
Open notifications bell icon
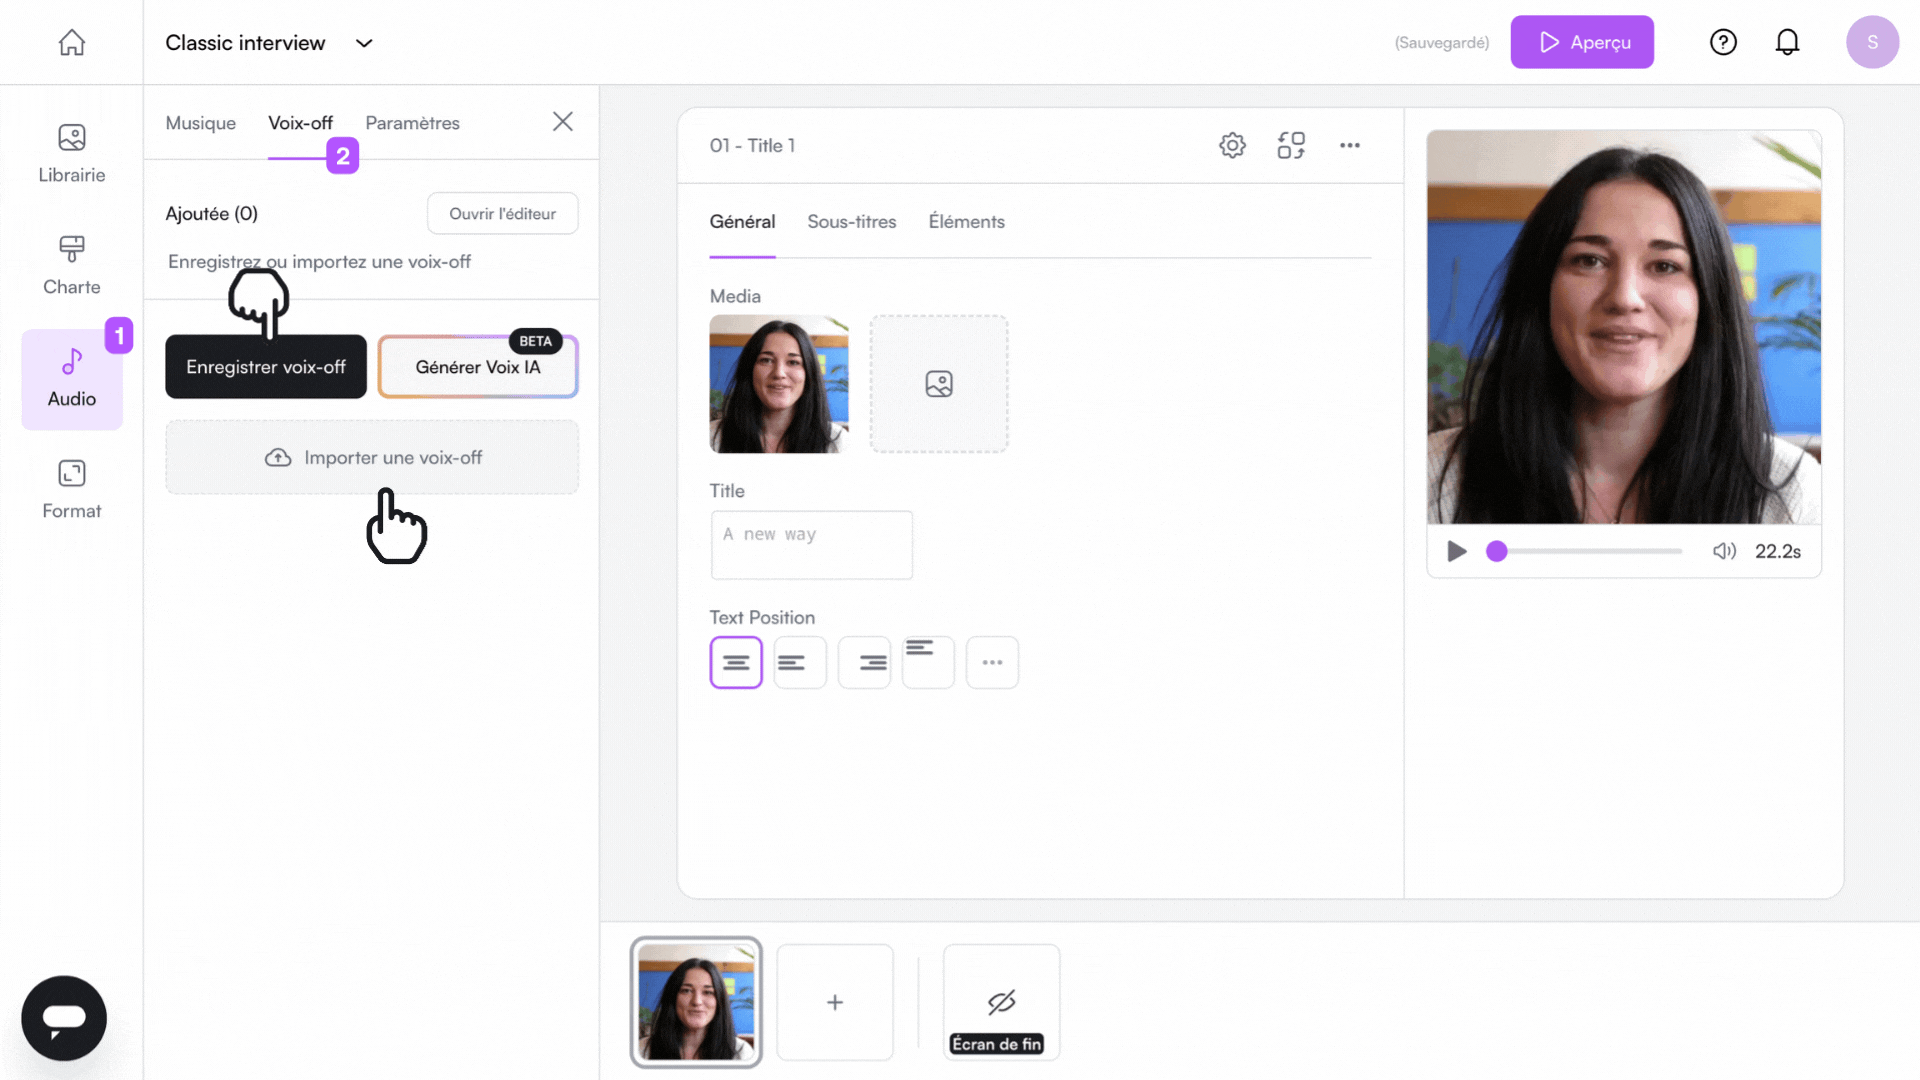tap(1787, 42)
